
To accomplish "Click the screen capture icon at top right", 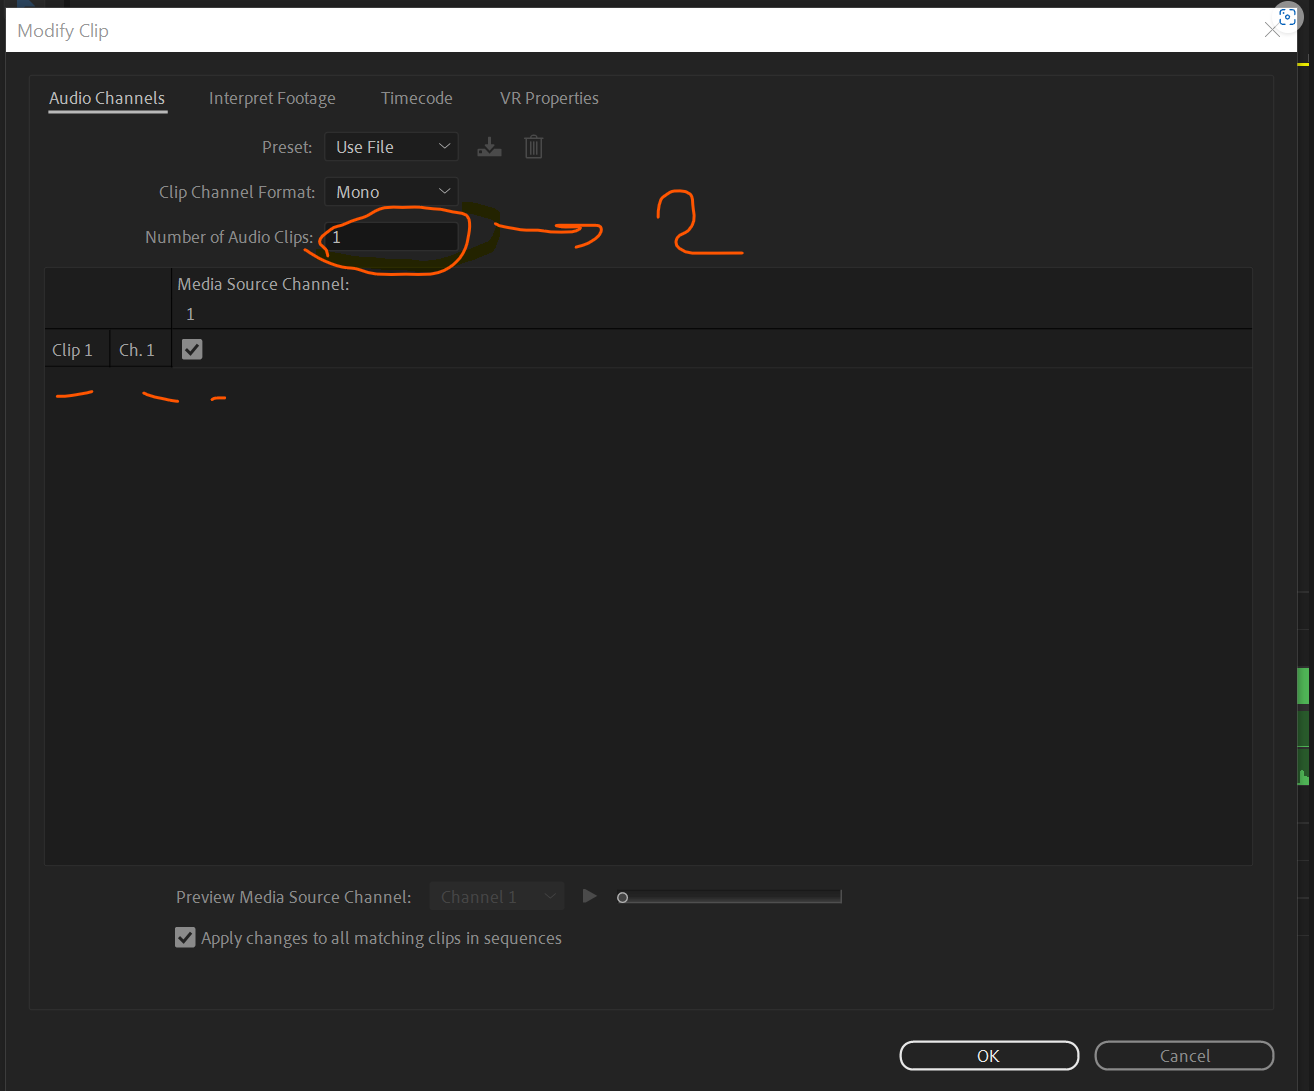I will click(1288, 18).
